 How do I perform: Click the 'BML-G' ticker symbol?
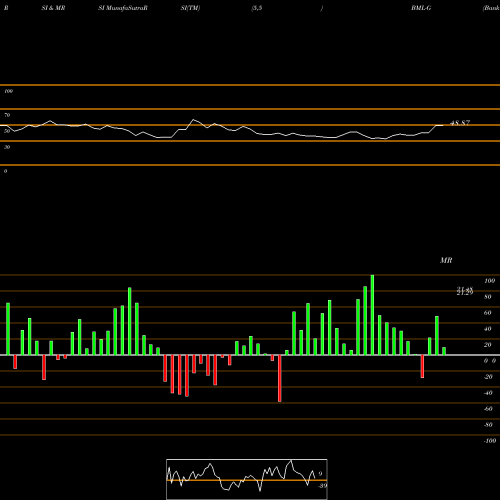click(x=421, y=8)
